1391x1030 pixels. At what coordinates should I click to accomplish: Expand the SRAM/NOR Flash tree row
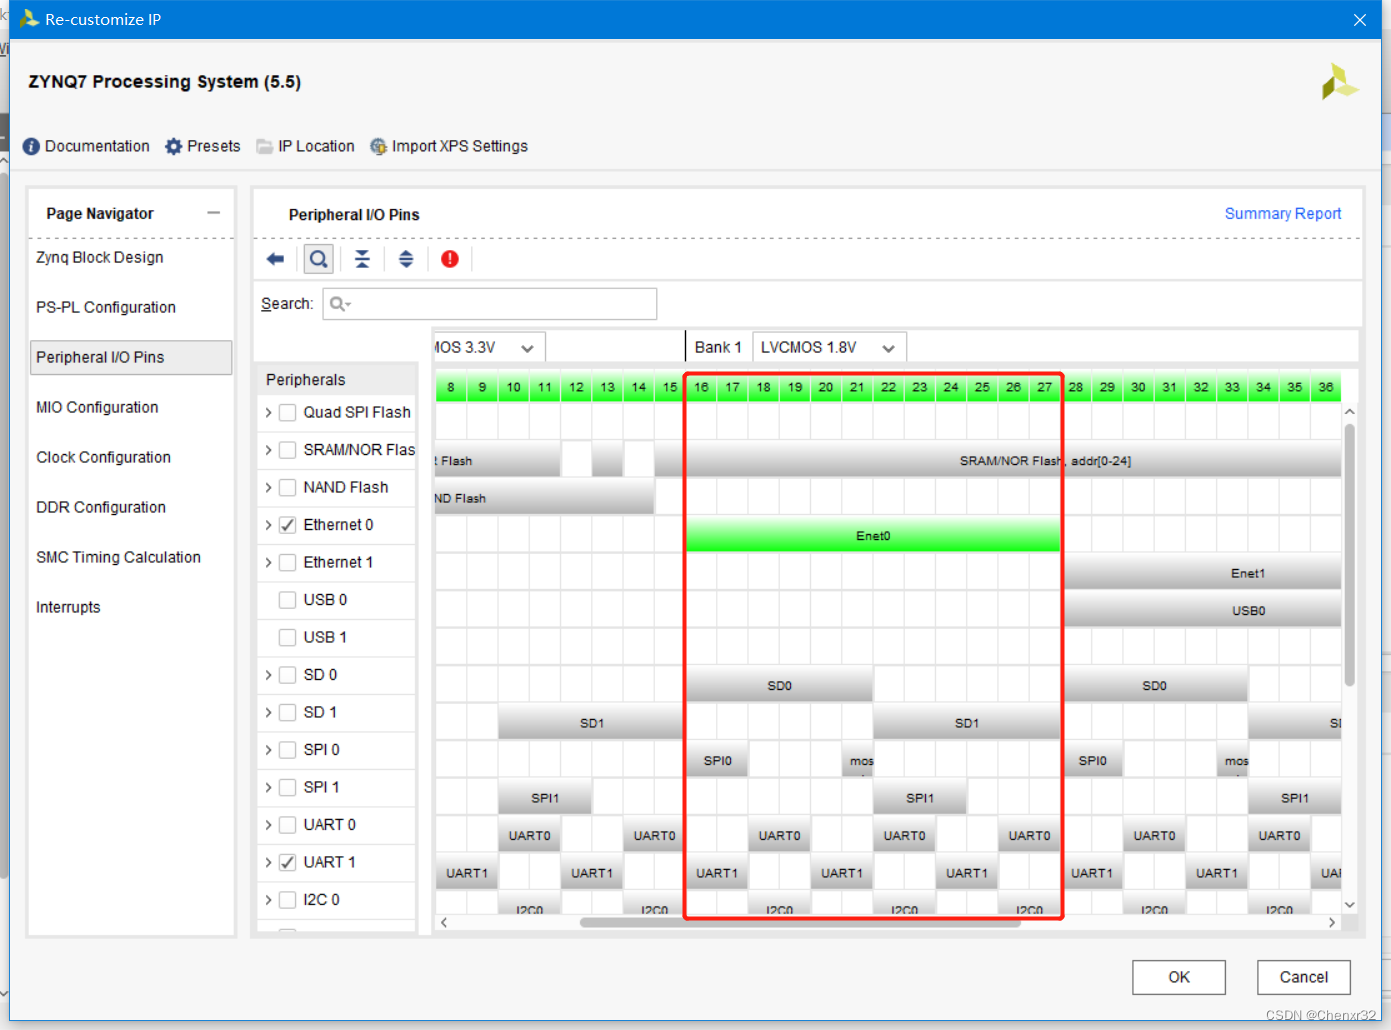(x=268, y=450)
